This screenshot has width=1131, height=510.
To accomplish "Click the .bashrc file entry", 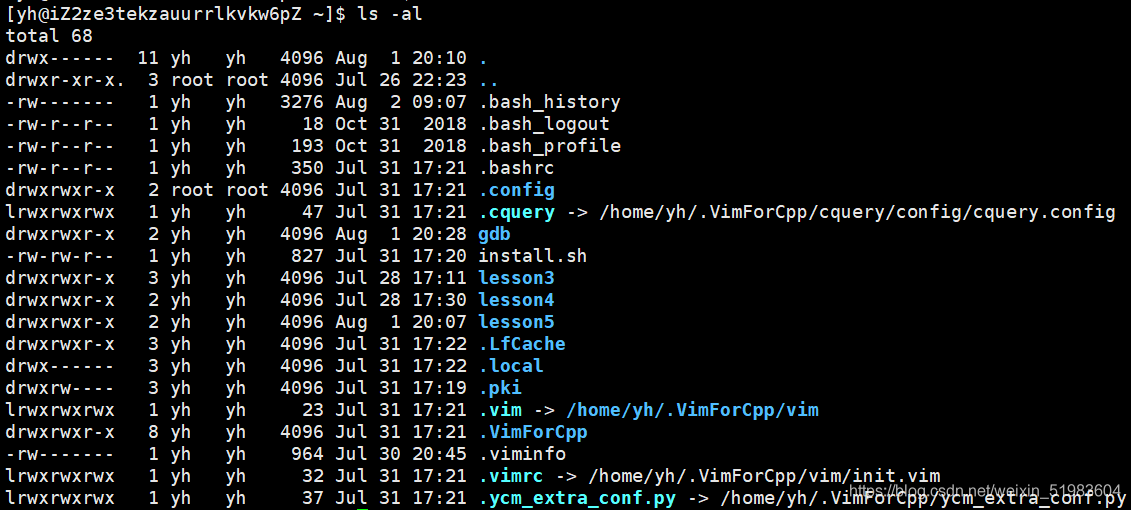I will point(516,168).
